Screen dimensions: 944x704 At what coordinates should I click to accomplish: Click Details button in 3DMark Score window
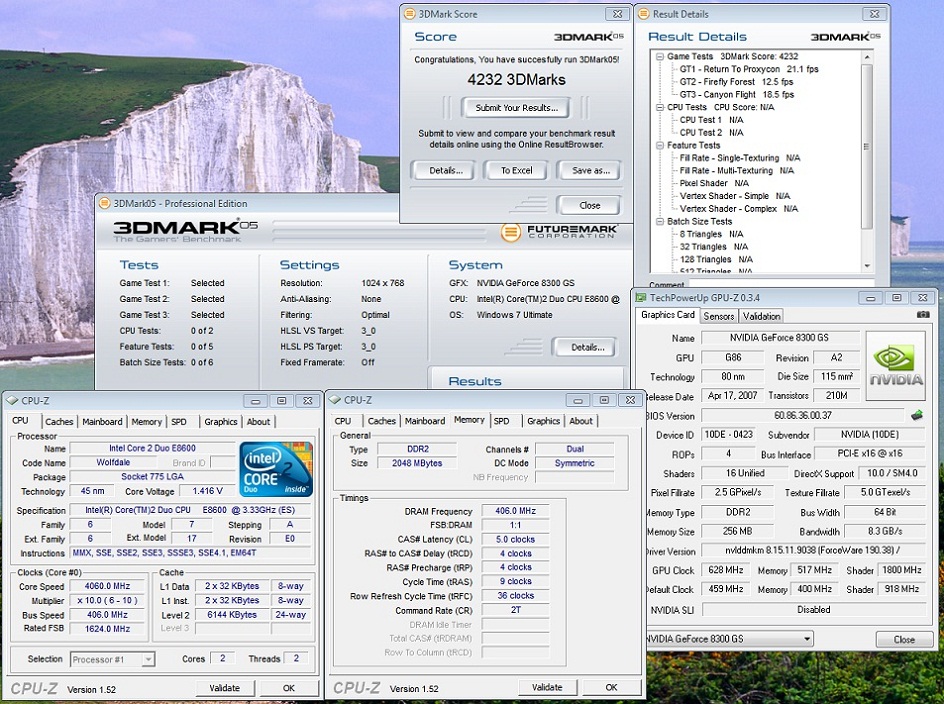(446, 170)
